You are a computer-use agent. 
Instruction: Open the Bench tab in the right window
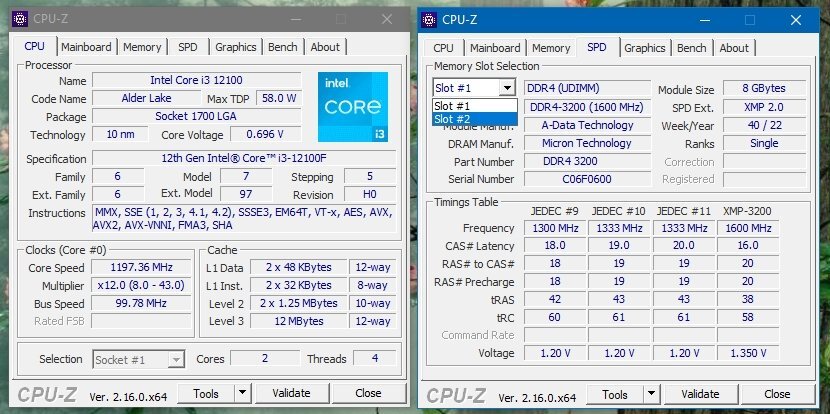691,48
